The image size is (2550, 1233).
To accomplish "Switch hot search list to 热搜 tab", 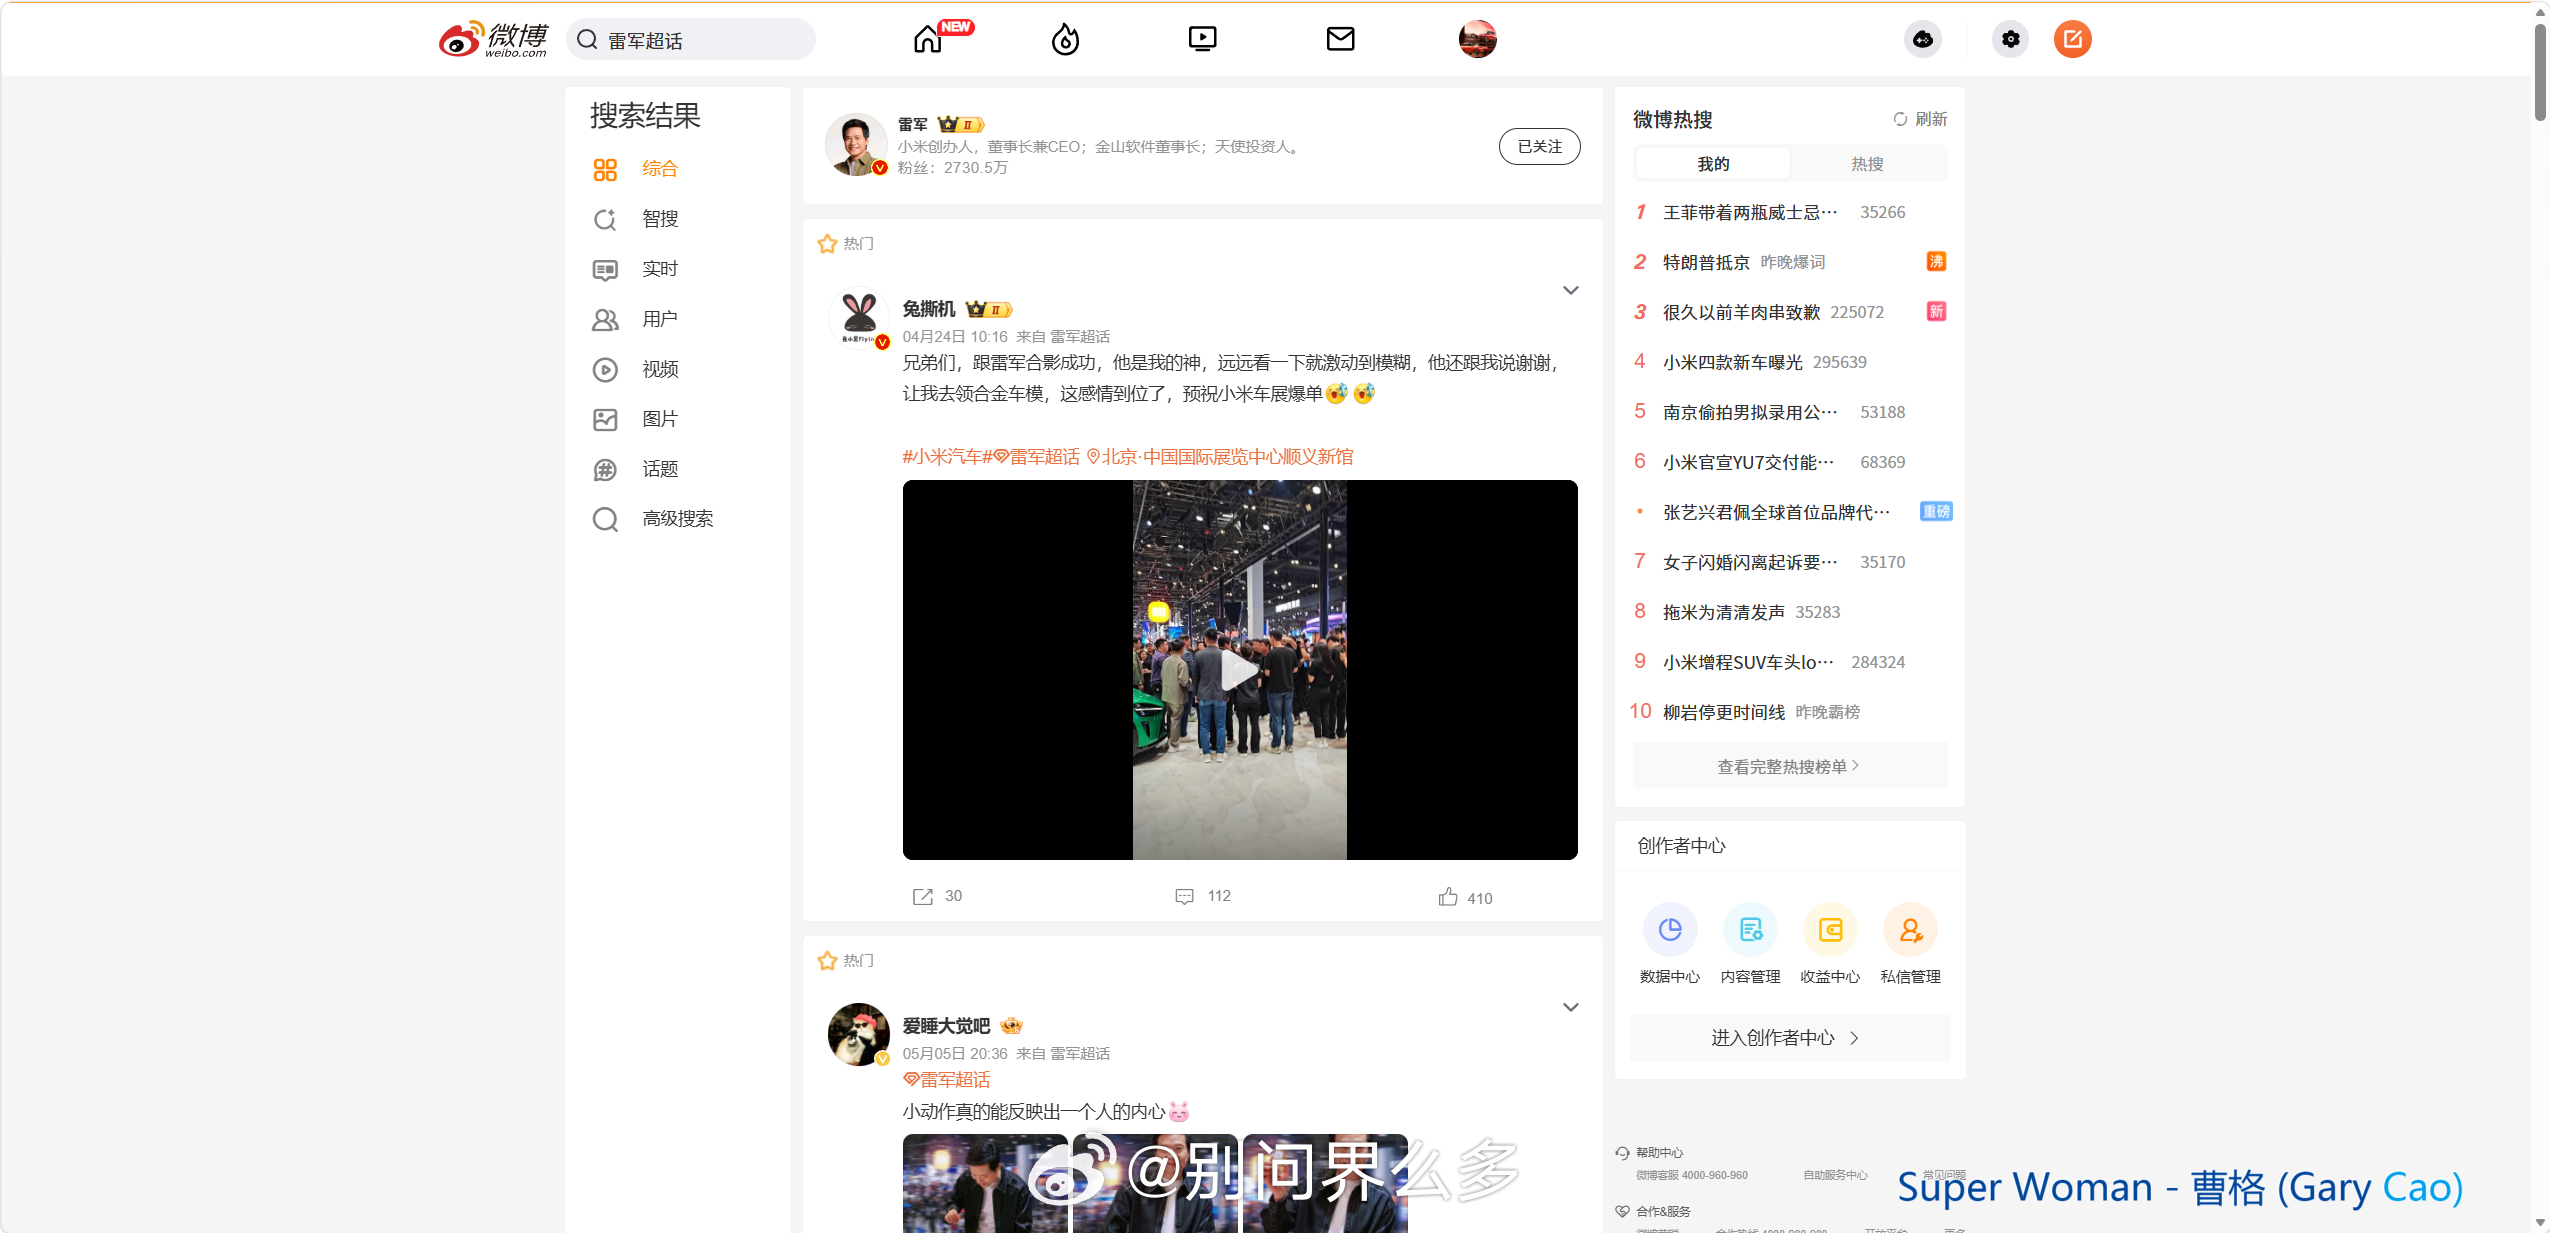I will coord(1867,163).
